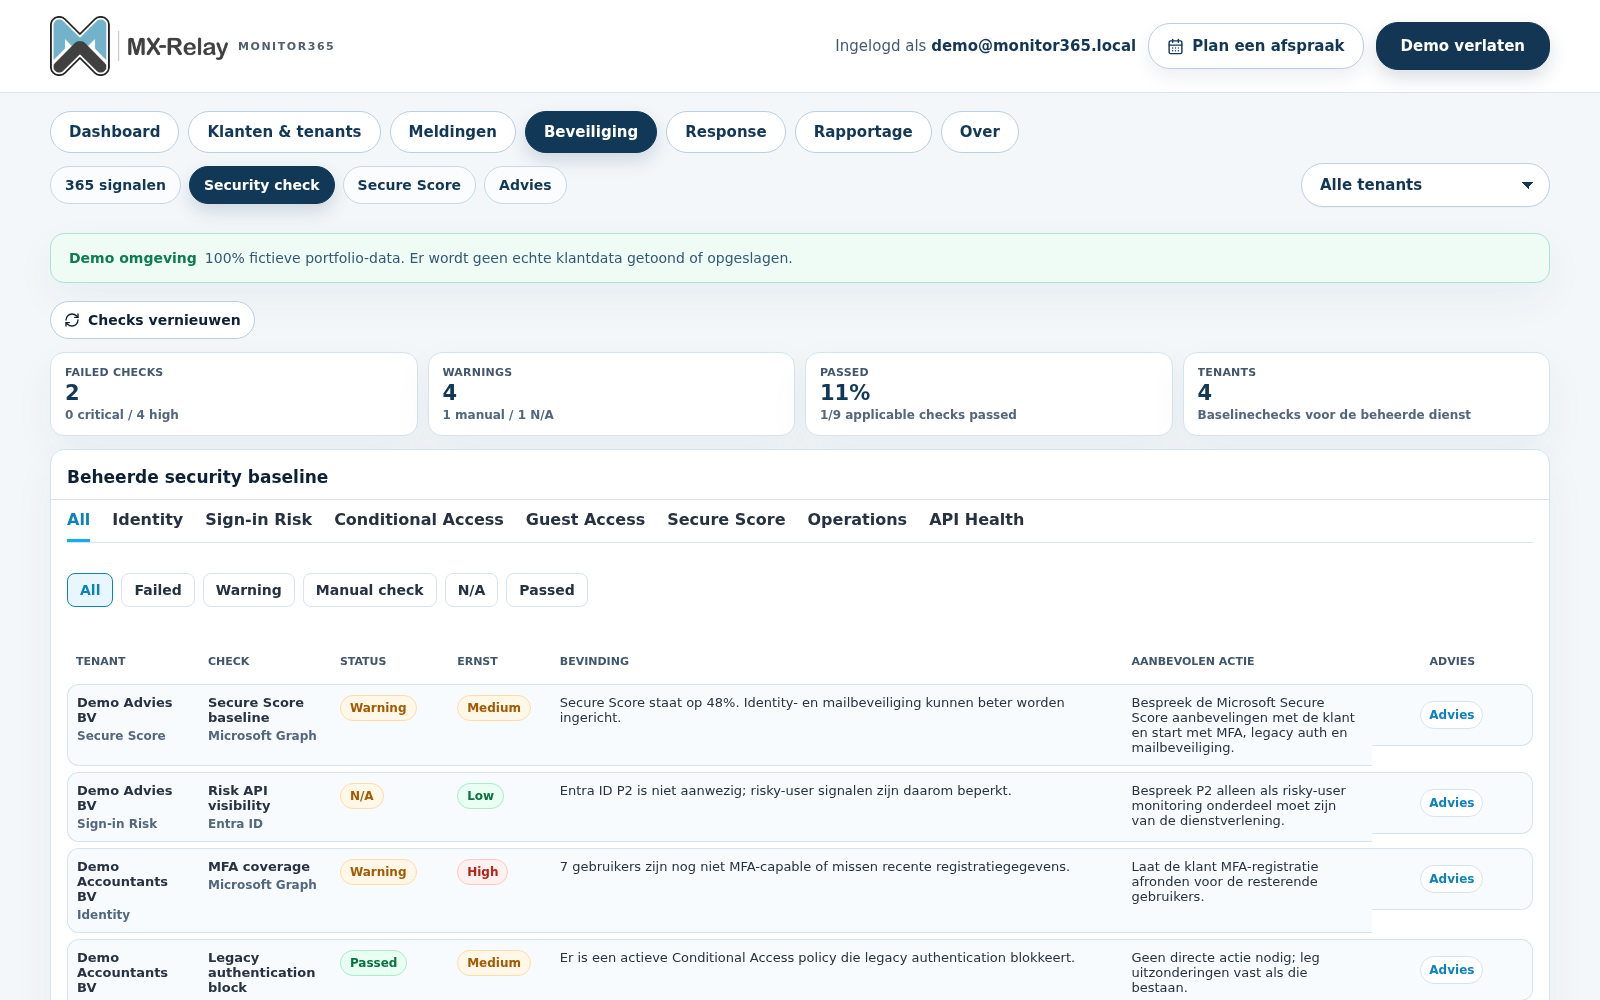Filter checks by Failed status

click(158, 590)
